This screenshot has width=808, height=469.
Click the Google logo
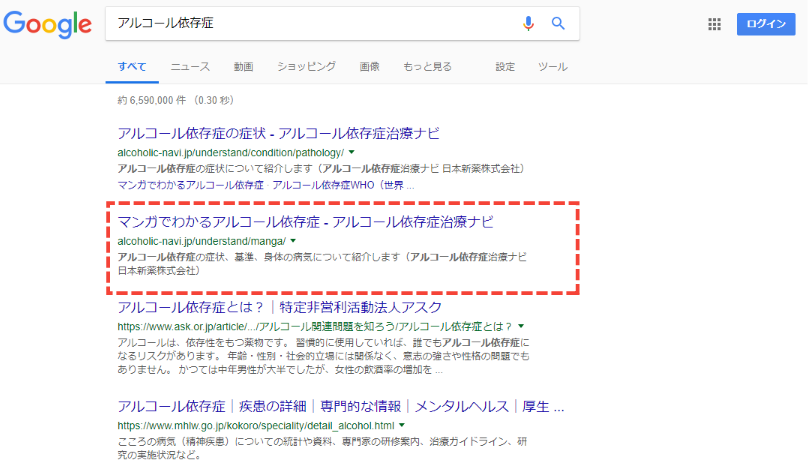[x=47, y=24]
